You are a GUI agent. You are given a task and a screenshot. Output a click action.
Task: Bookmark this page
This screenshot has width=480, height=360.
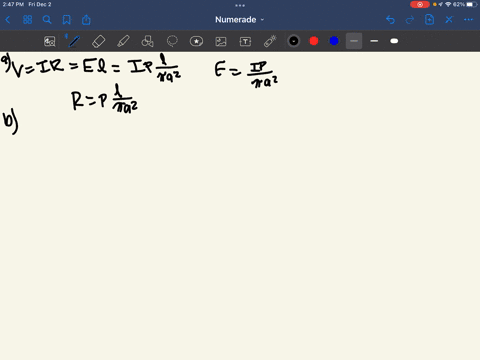click(67, 20)
